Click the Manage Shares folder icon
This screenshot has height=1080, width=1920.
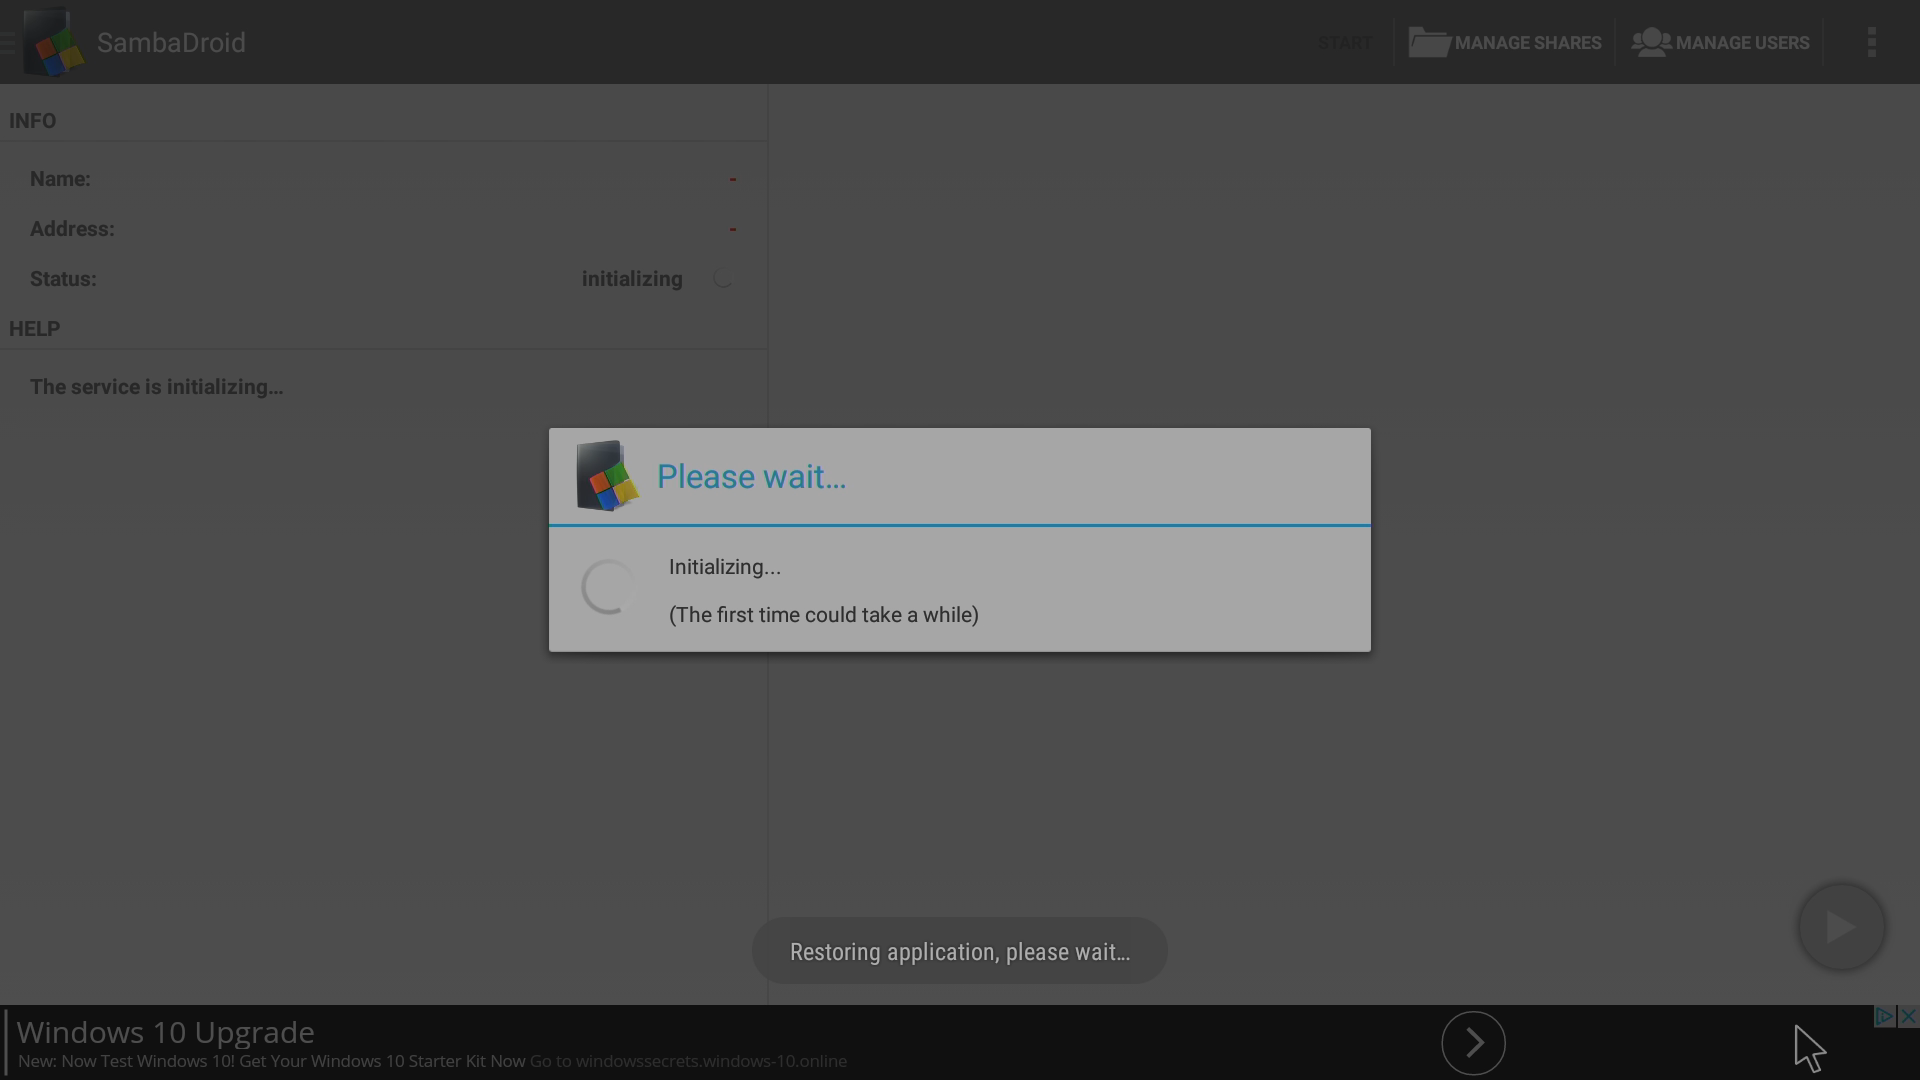[1429, 42]
